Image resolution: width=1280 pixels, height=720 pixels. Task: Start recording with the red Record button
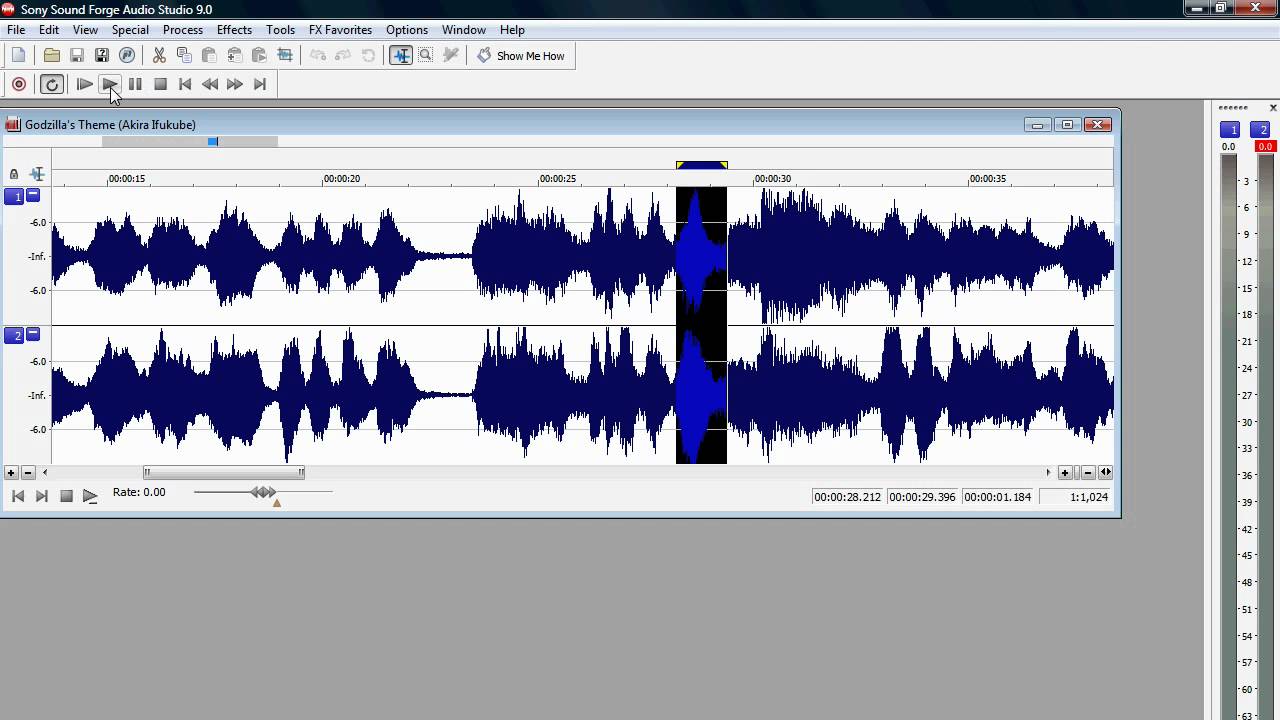pos(19,85)
